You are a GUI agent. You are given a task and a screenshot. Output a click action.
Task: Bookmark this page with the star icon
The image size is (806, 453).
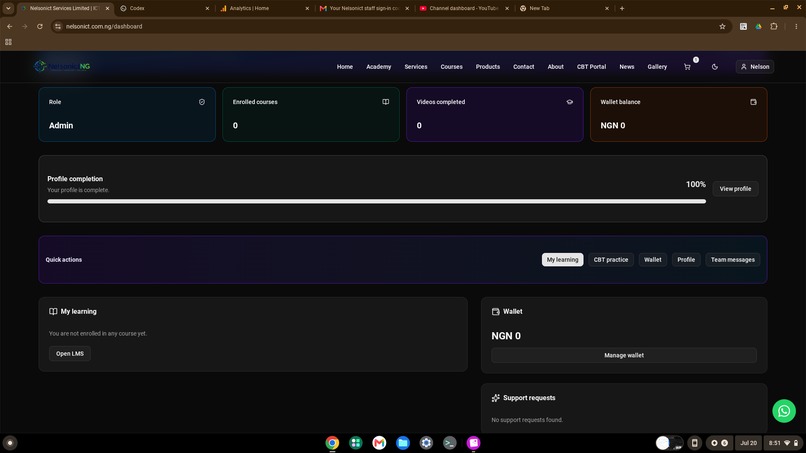(x=722, y=26)
